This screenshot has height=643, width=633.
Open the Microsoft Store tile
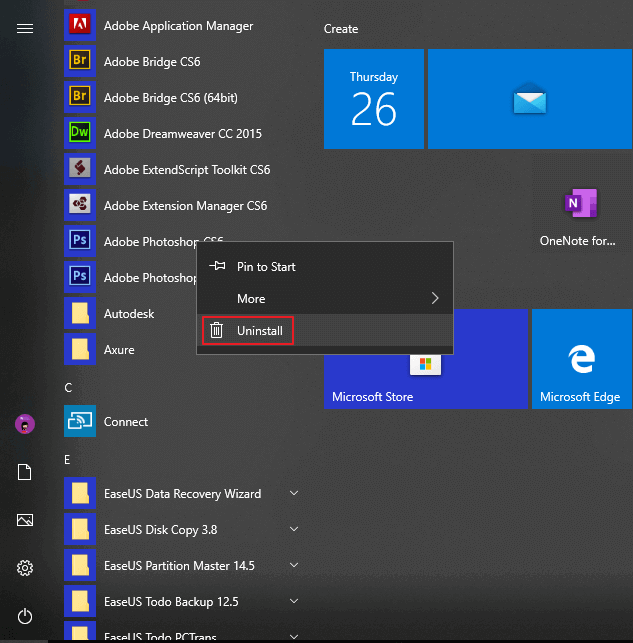coord(425,360)
